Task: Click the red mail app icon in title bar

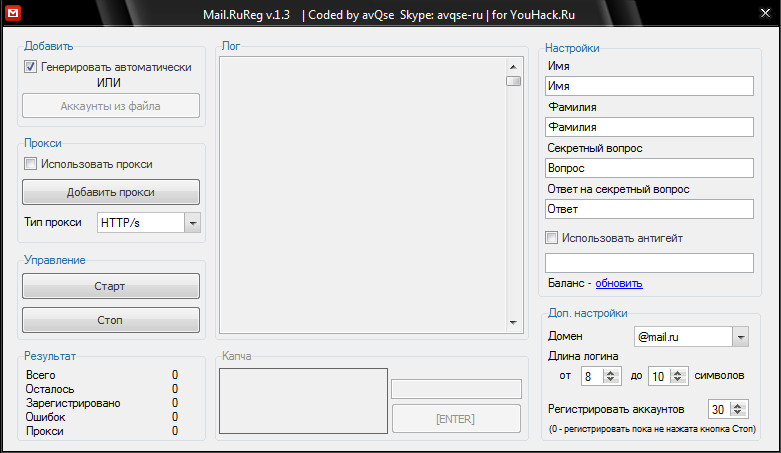Action: [x=13, y=13]
